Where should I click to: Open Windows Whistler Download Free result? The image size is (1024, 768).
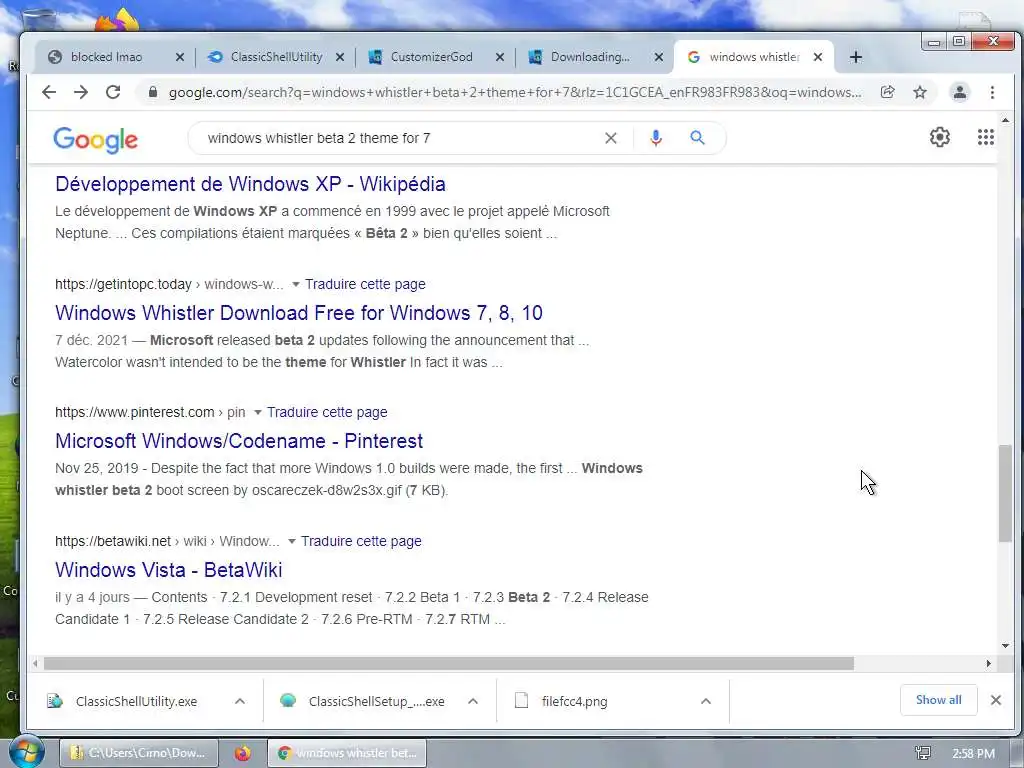pos(298,313)
